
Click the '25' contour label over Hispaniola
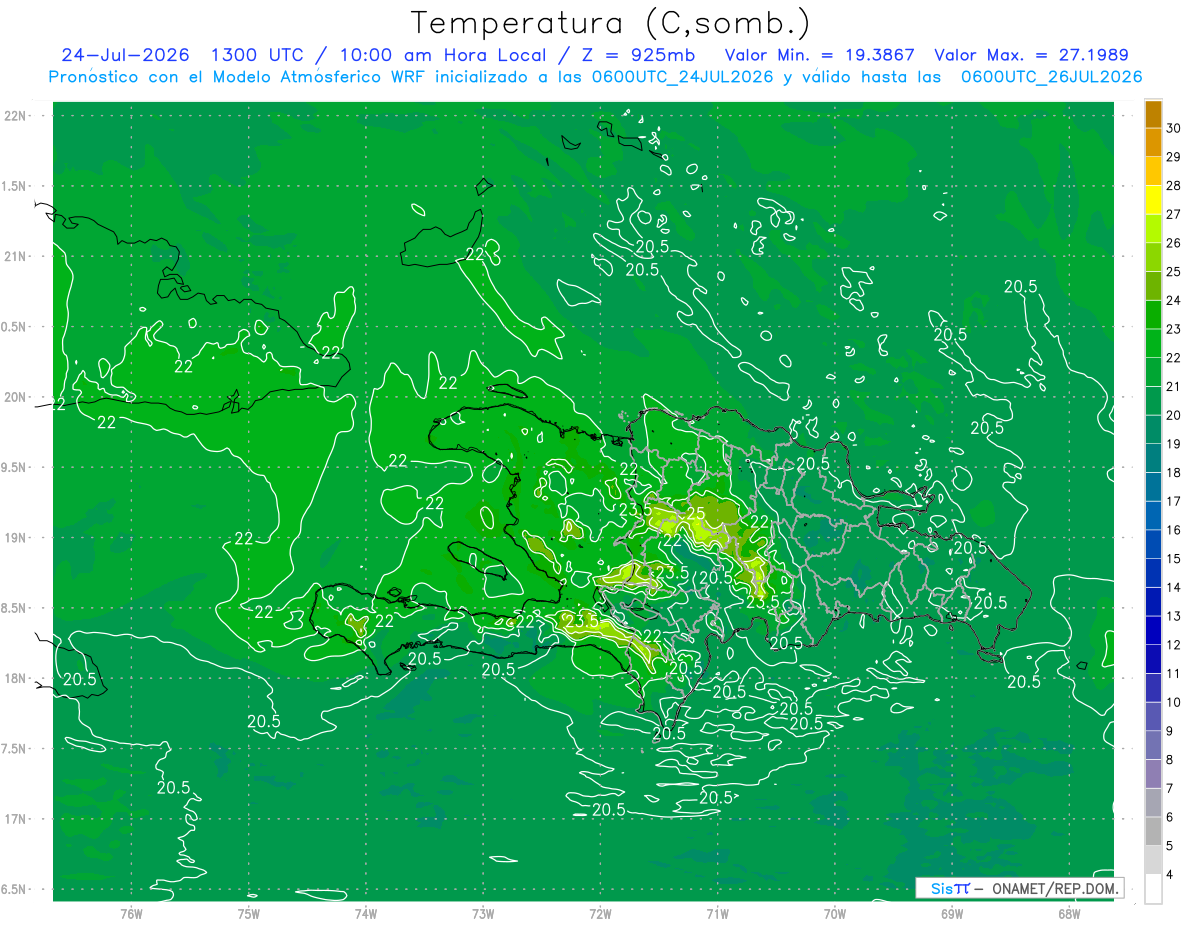click(x=695, y=514)
